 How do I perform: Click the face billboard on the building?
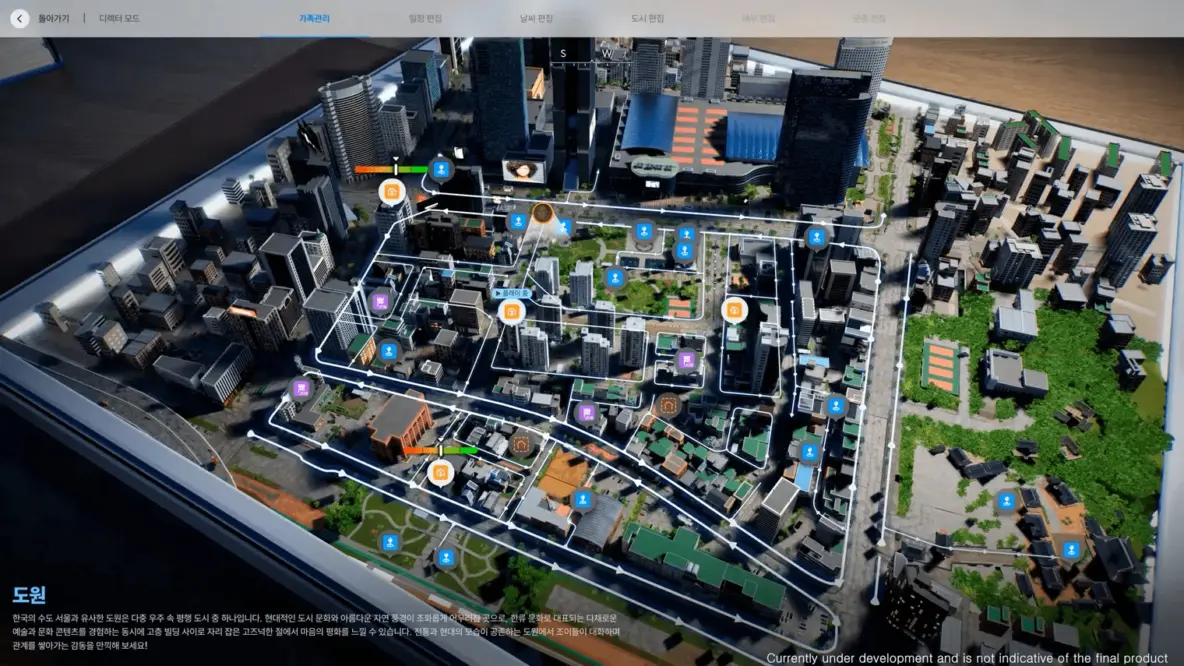(x=523, y=170)
